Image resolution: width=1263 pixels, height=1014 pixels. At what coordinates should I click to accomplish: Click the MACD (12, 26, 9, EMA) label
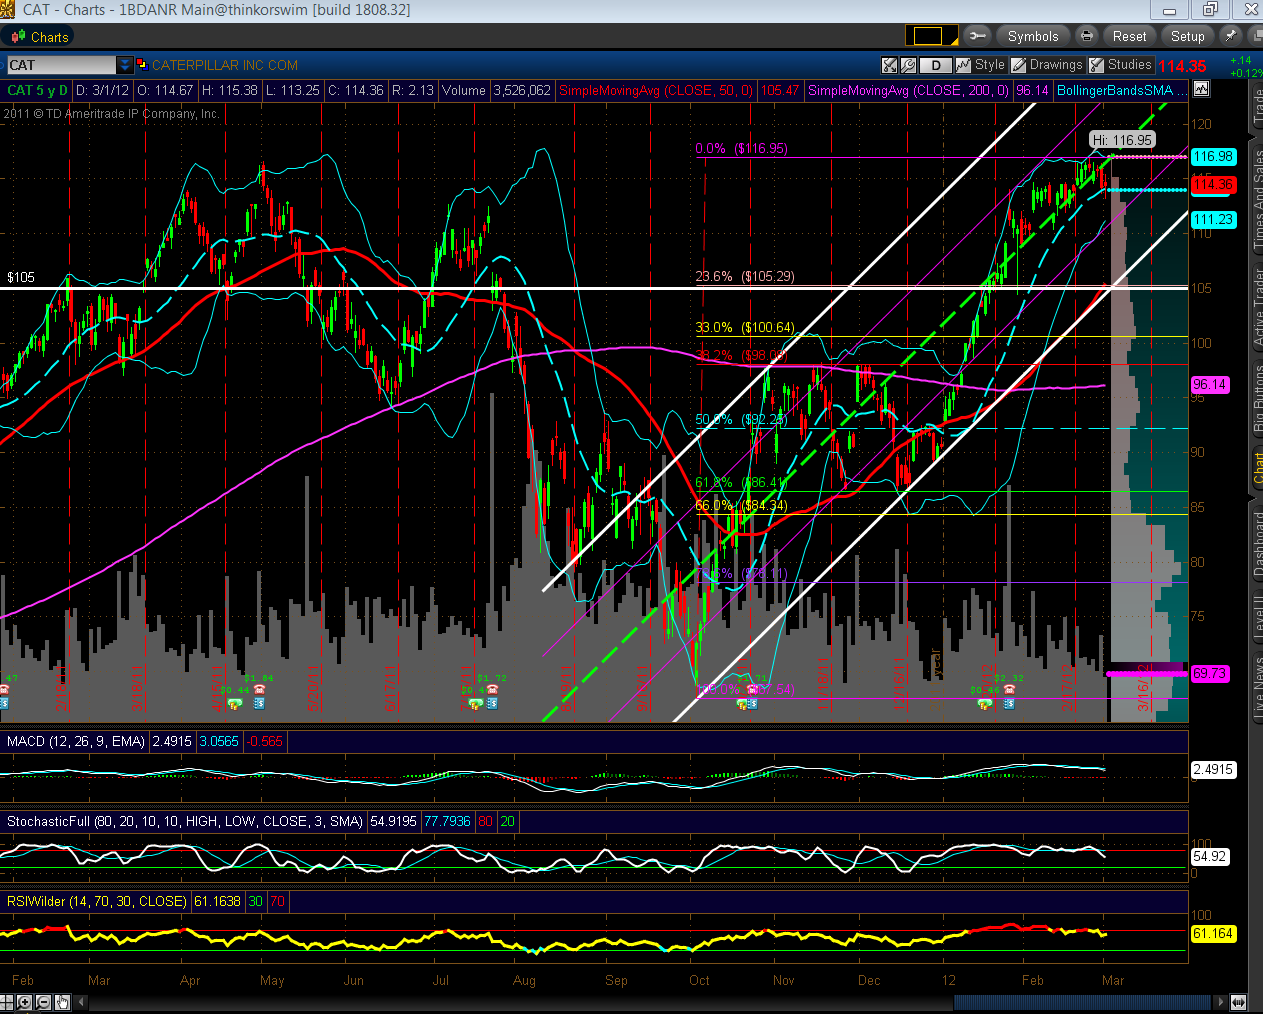click(x=76, y=741)
